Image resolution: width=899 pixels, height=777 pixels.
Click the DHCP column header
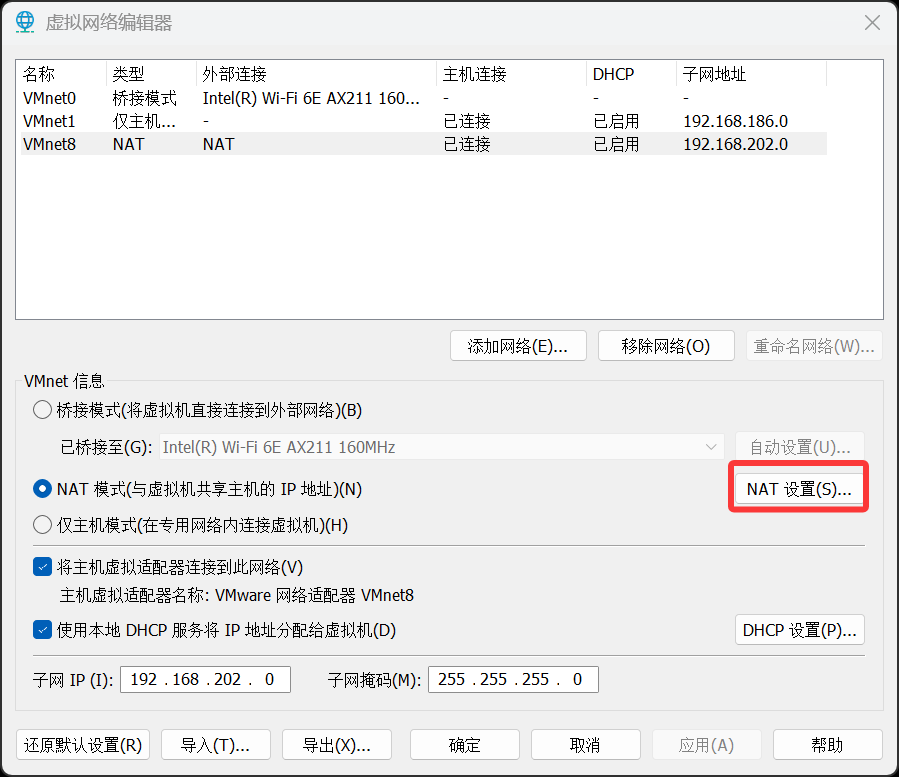632,74
